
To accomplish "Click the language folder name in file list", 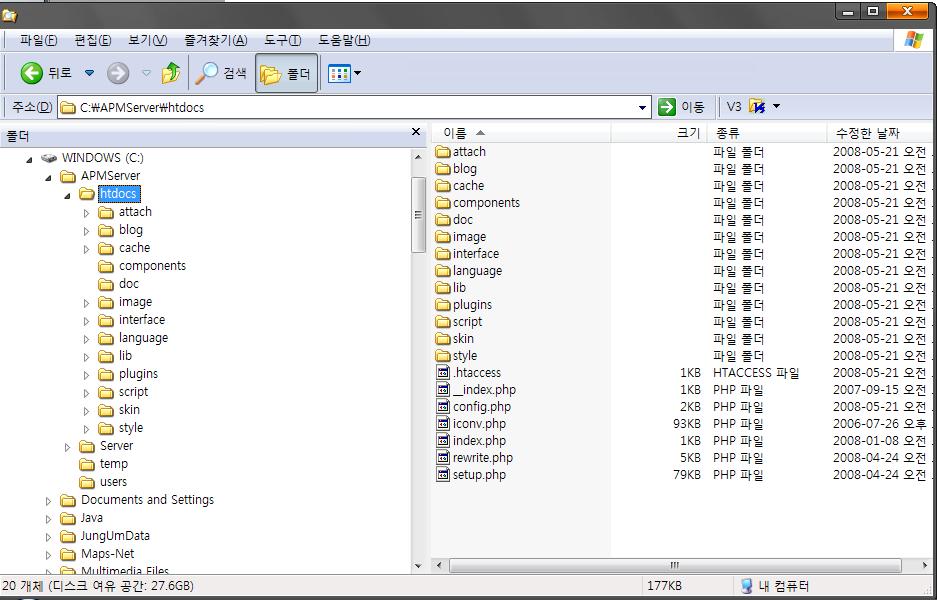I will (x=477, y=271).
